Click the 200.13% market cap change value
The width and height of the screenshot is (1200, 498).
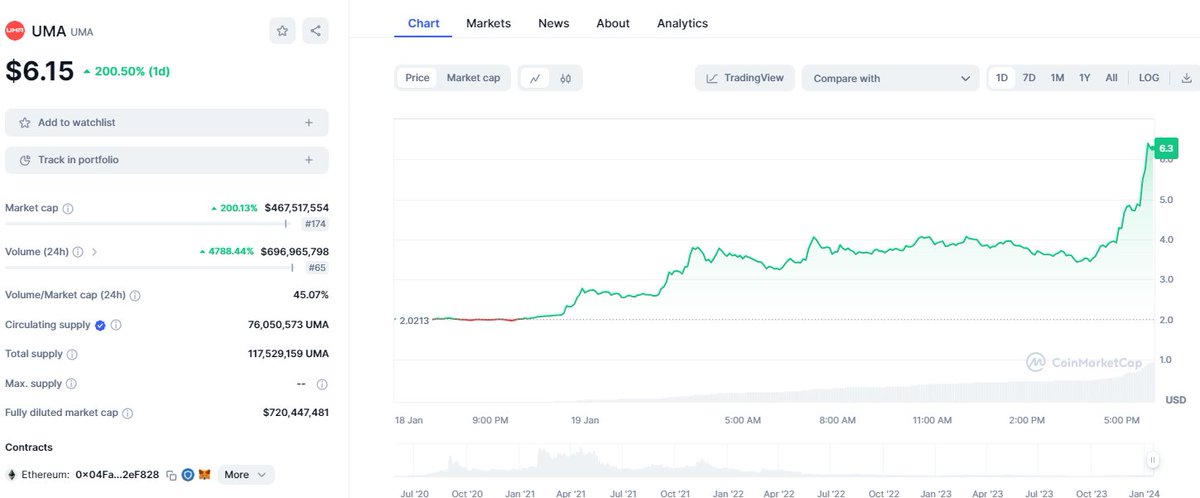click(233, 208)
